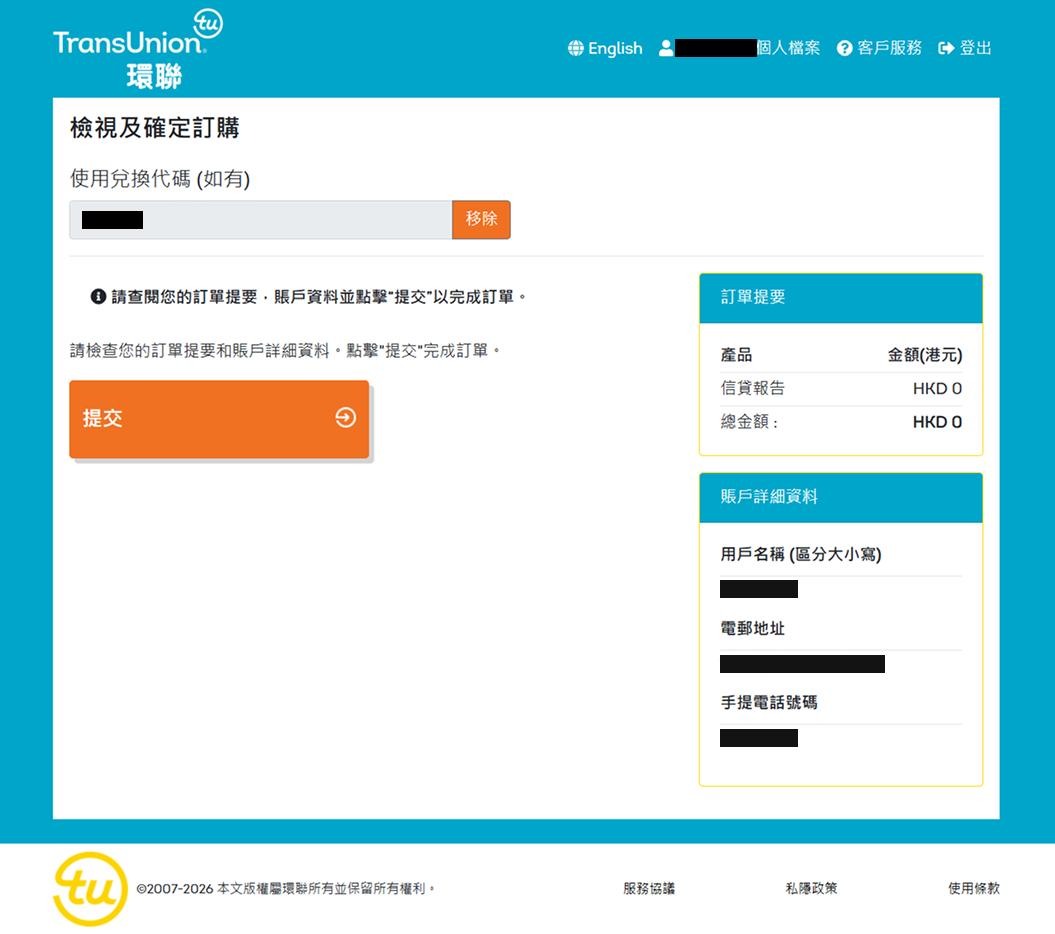The width and height of the screenshot is (1055, 934).
Task: Click the logout arrow icon
Action: tap(946, 48)
